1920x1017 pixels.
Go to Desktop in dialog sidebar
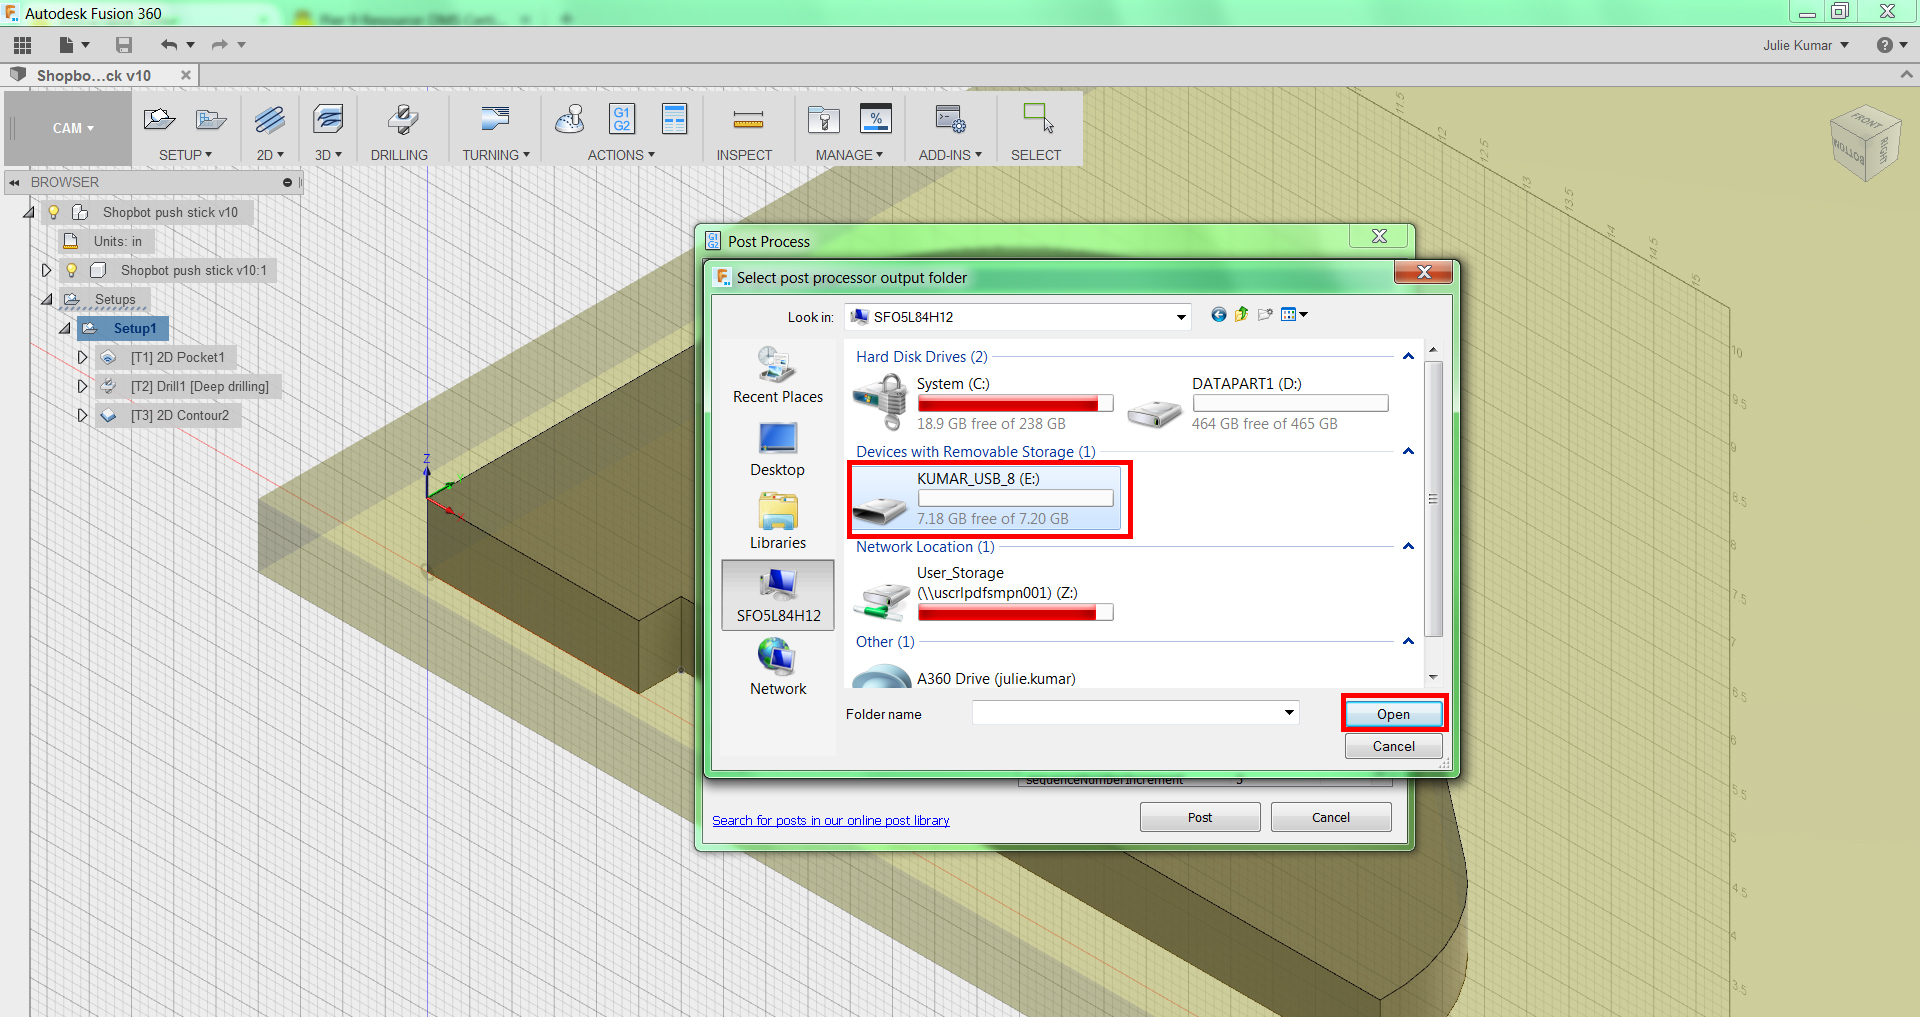778,450
